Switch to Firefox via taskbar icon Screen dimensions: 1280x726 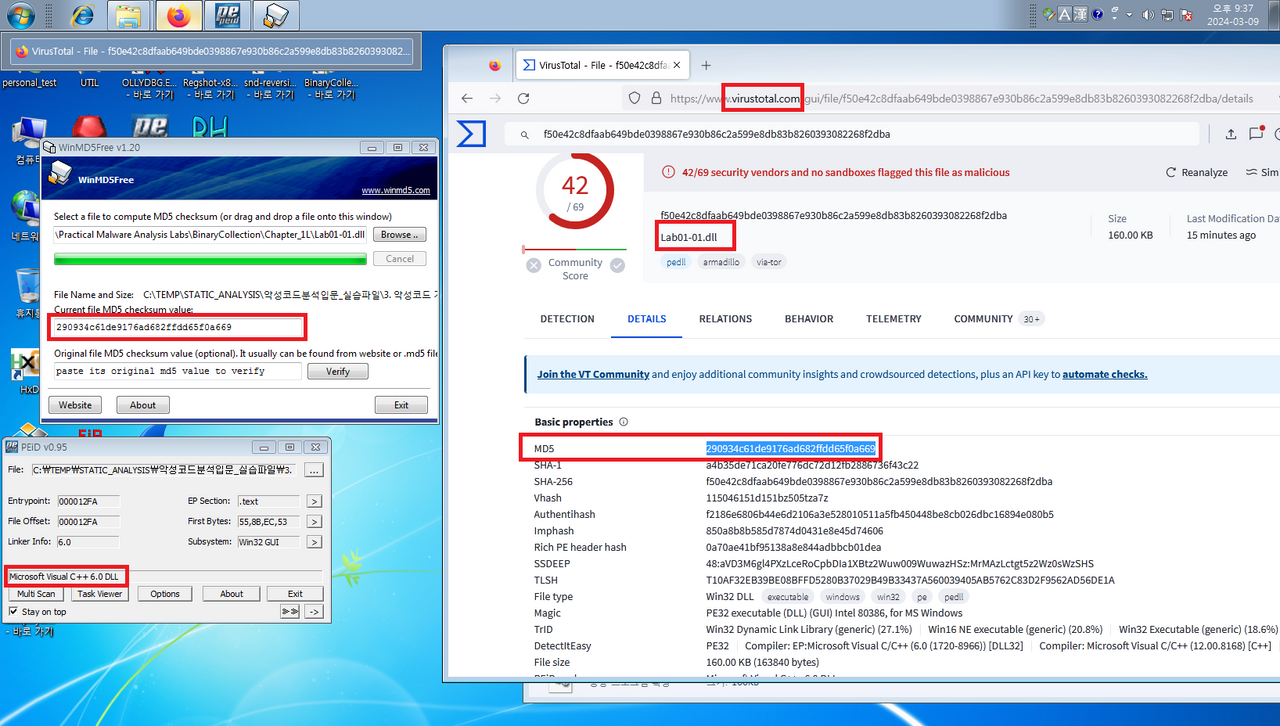click(x=178, y=16)
